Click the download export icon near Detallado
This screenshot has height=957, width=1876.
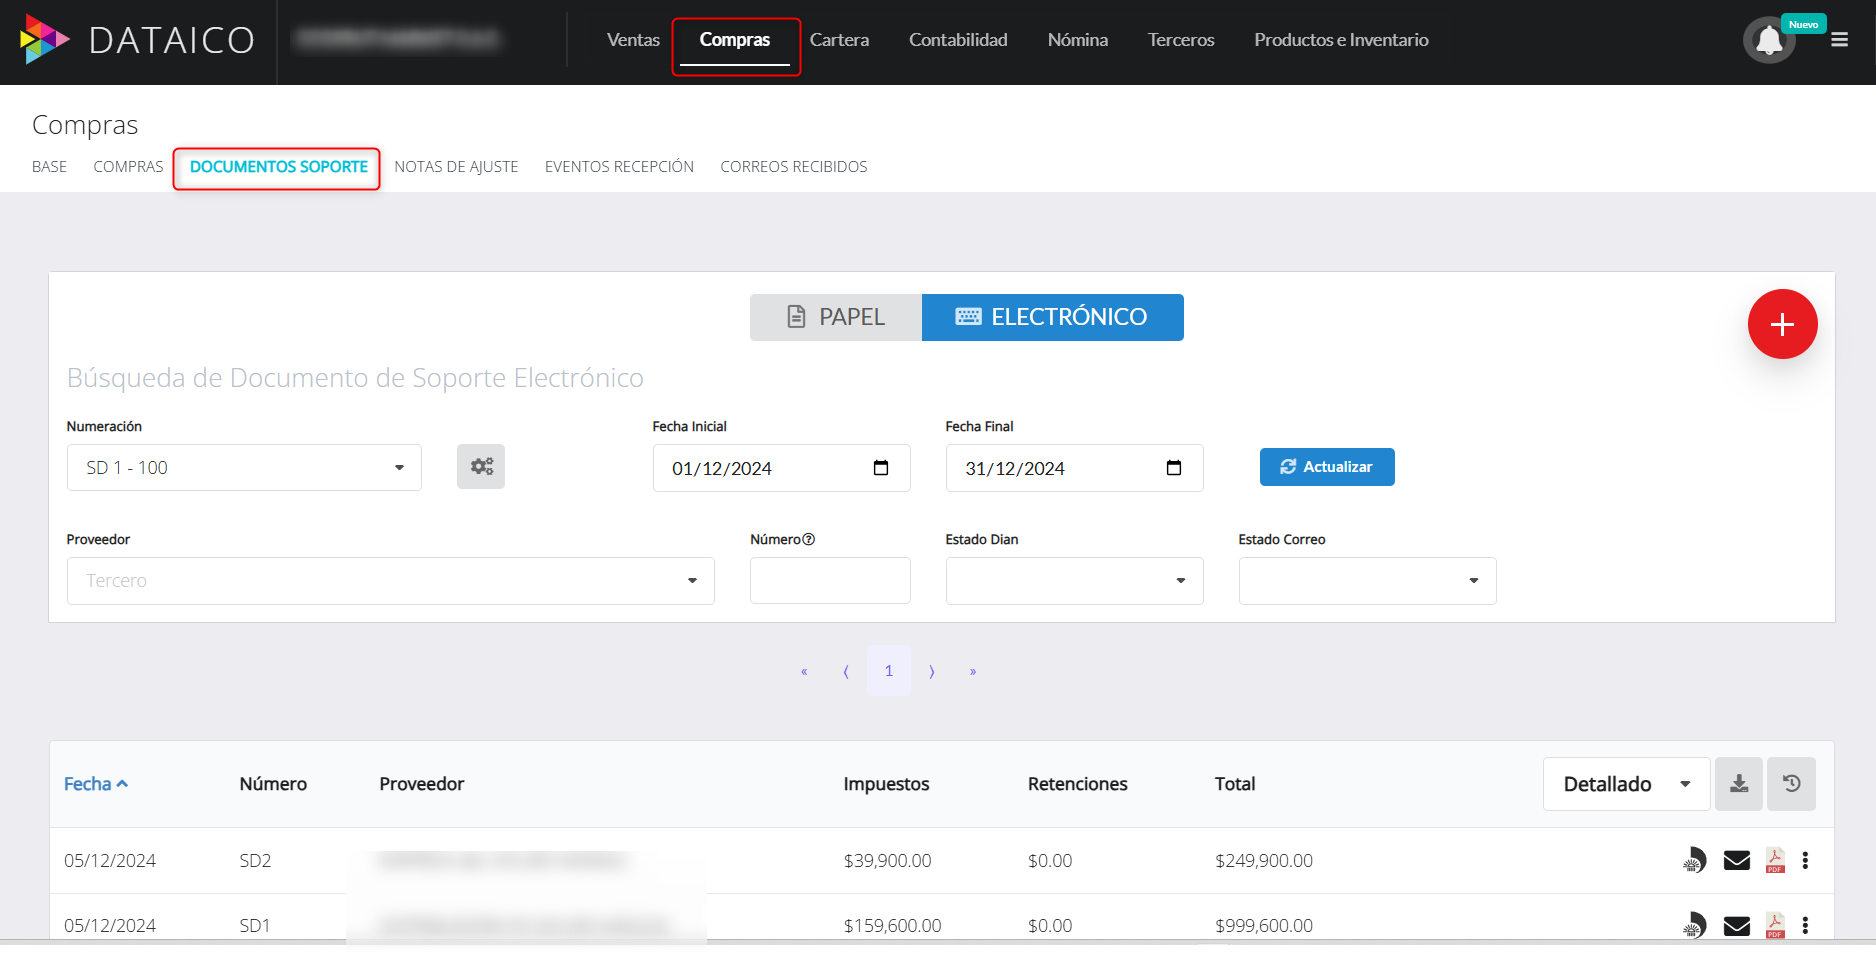coord(1738,784)
